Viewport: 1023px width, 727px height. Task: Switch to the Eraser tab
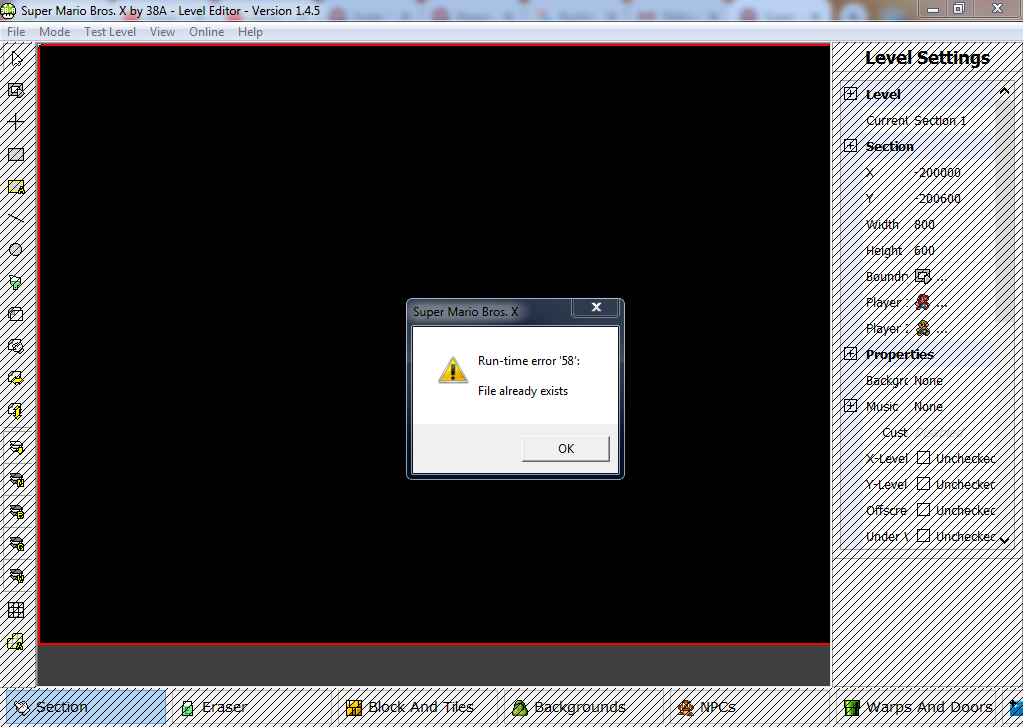pyautogui.click(x=253, y=707)
